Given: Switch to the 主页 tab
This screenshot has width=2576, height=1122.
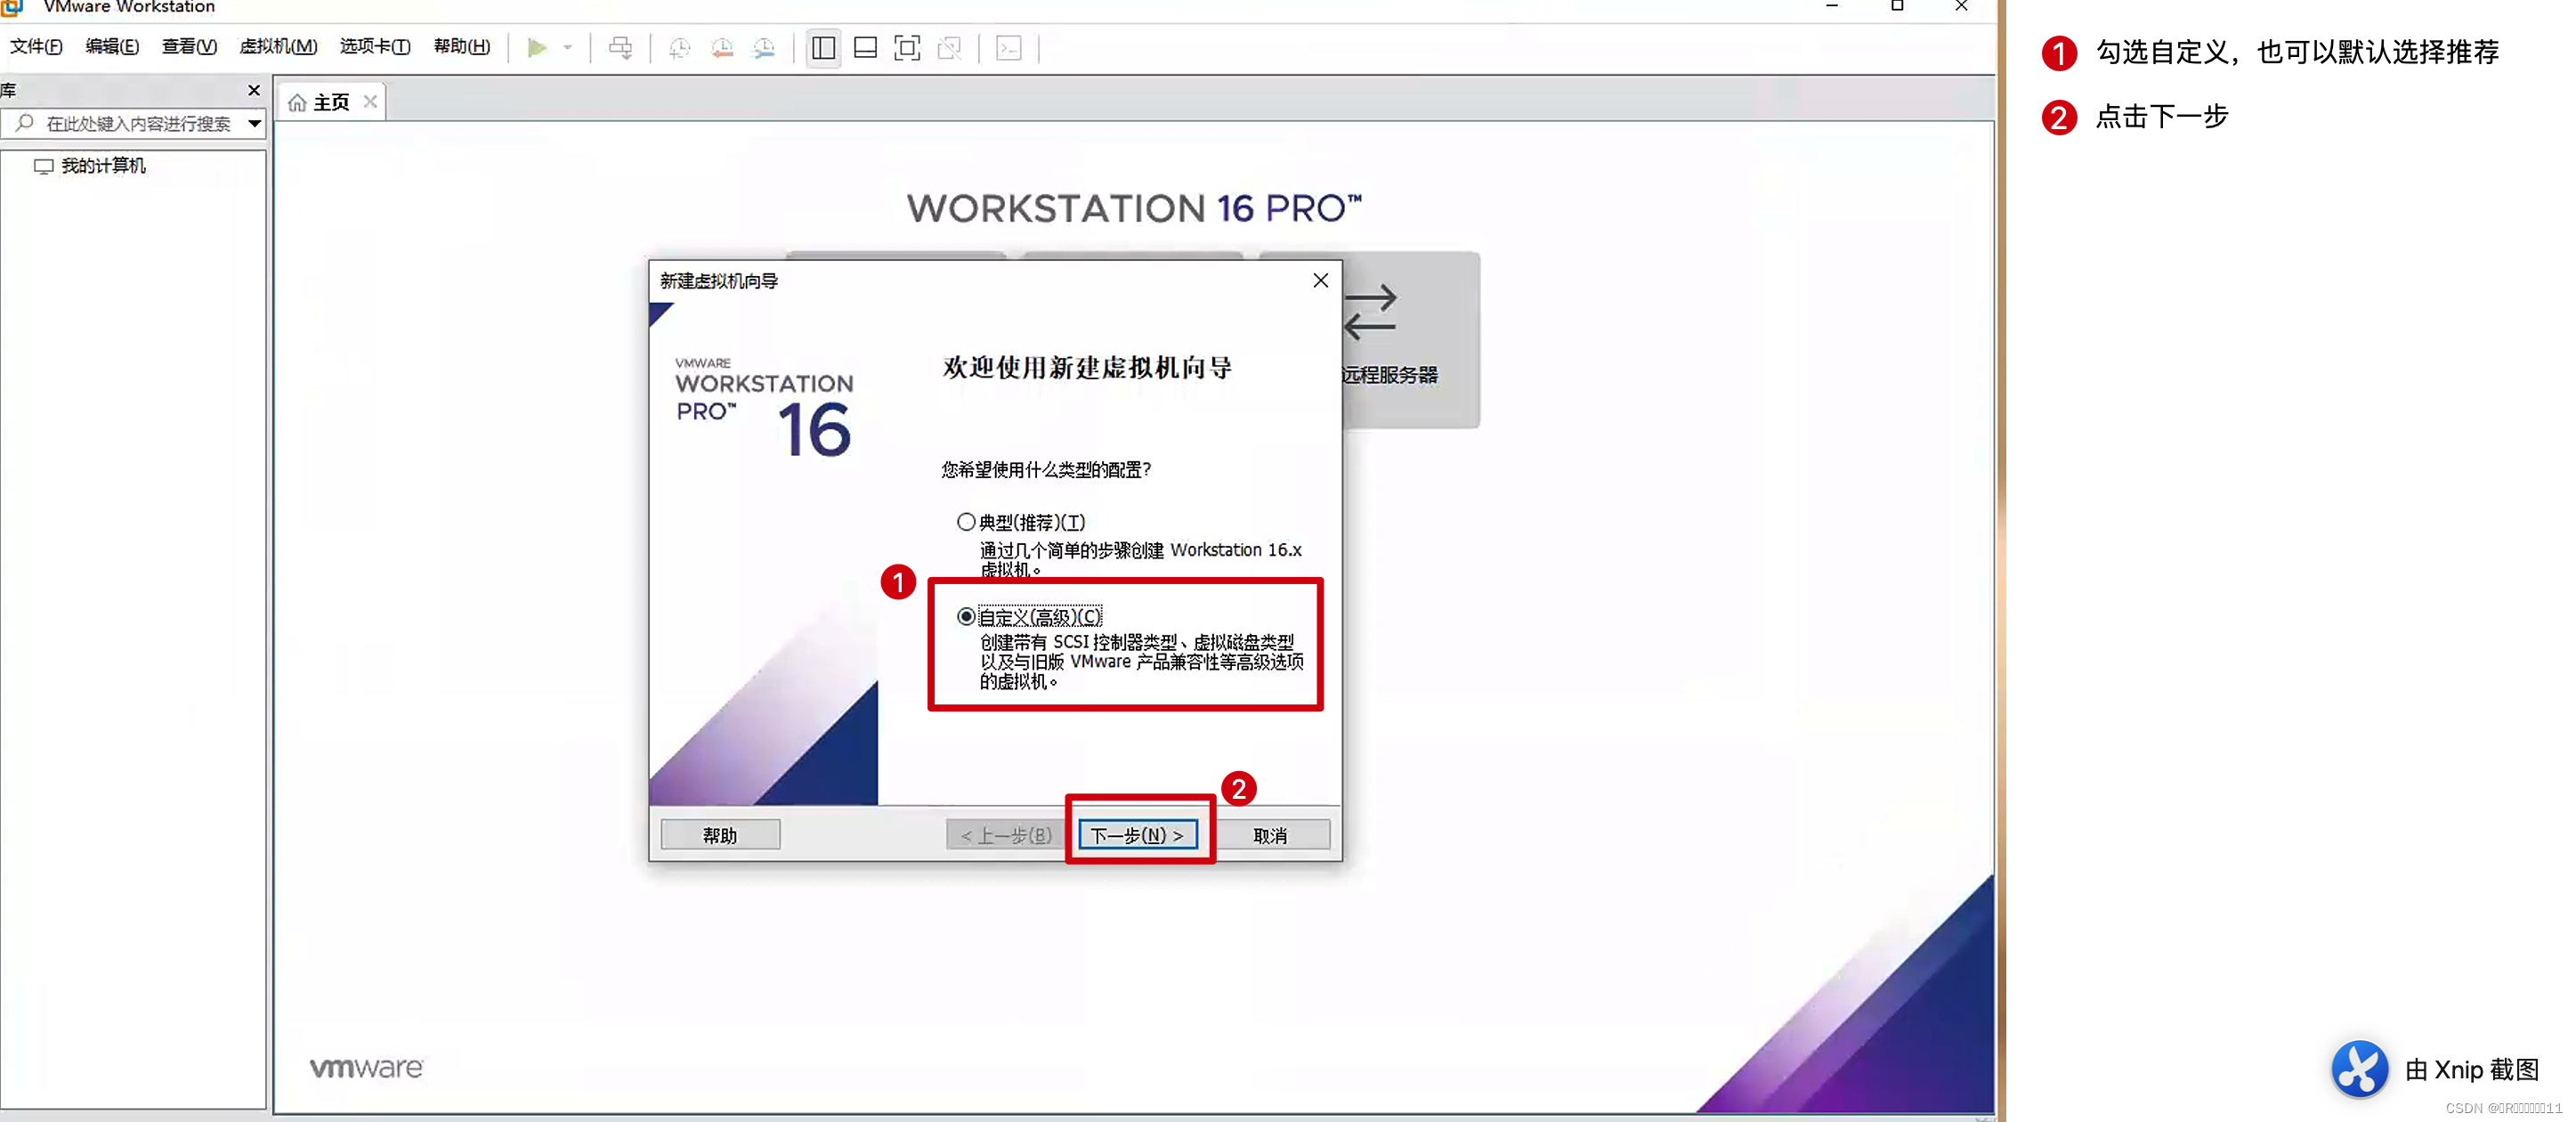Looking at the screenshot, I should (330, 102).
